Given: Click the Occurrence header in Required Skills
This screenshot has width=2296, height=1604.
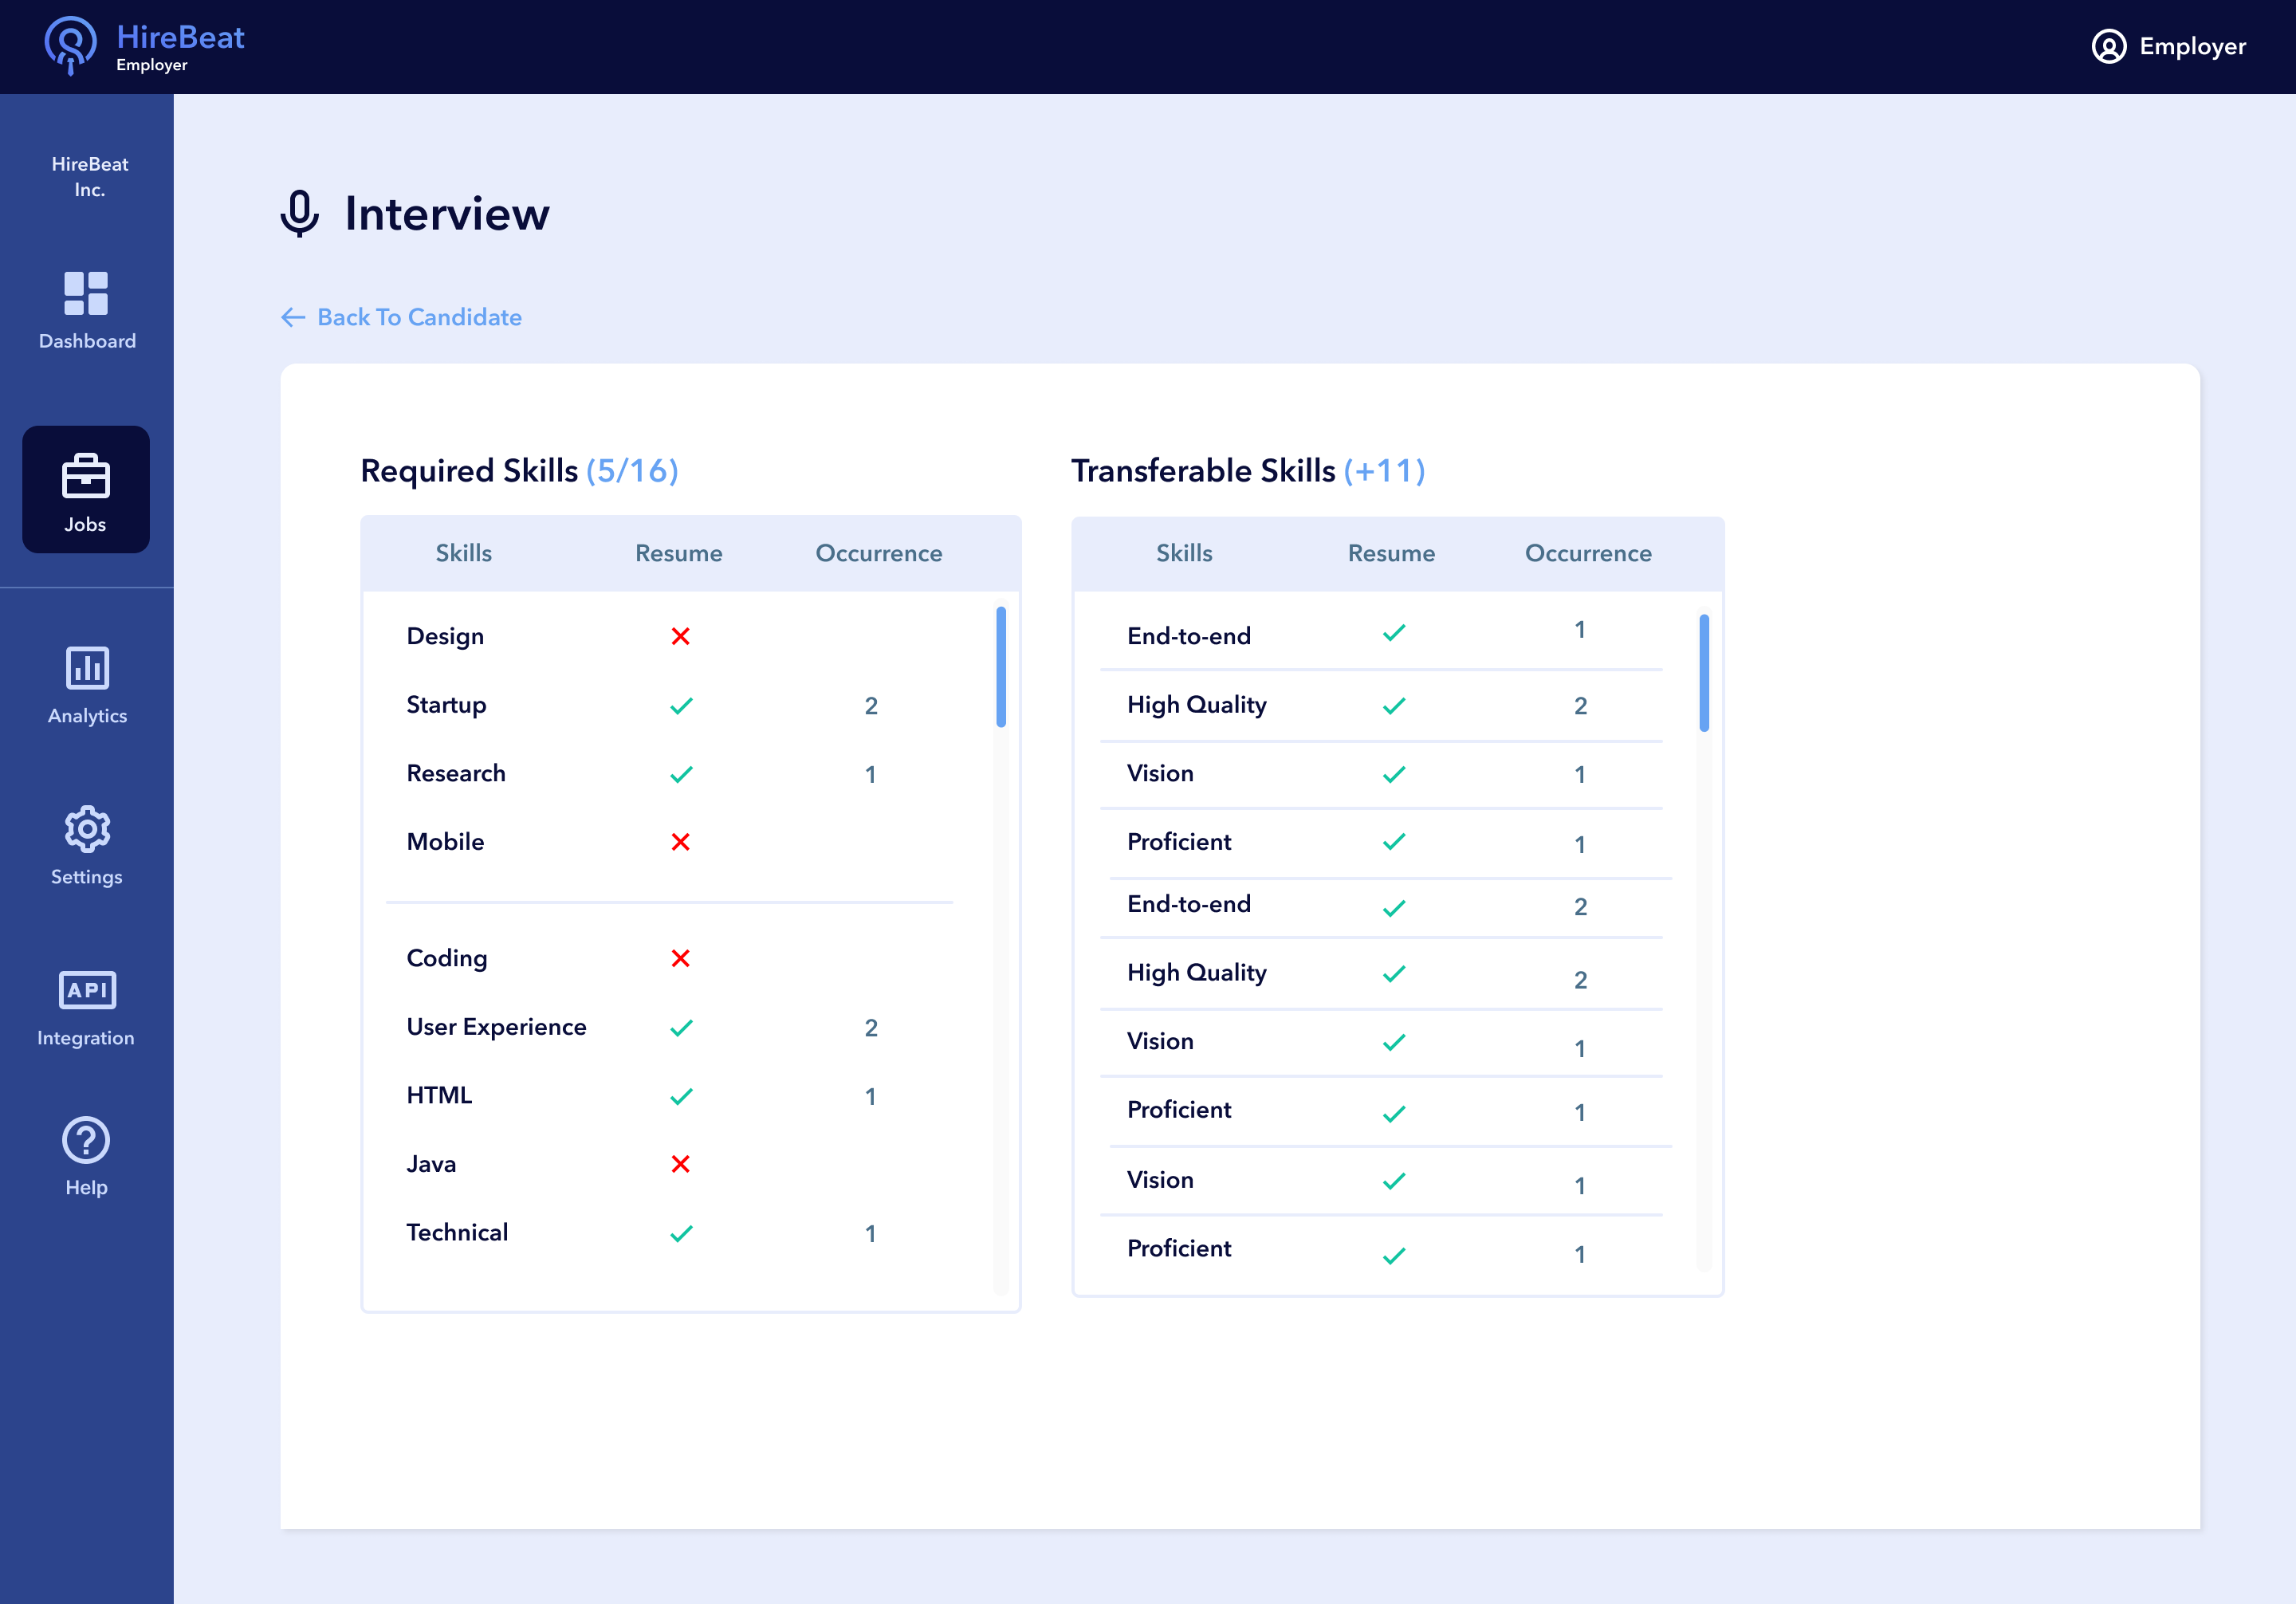Looking at the screenshot, I should click(x=879, y=553).
